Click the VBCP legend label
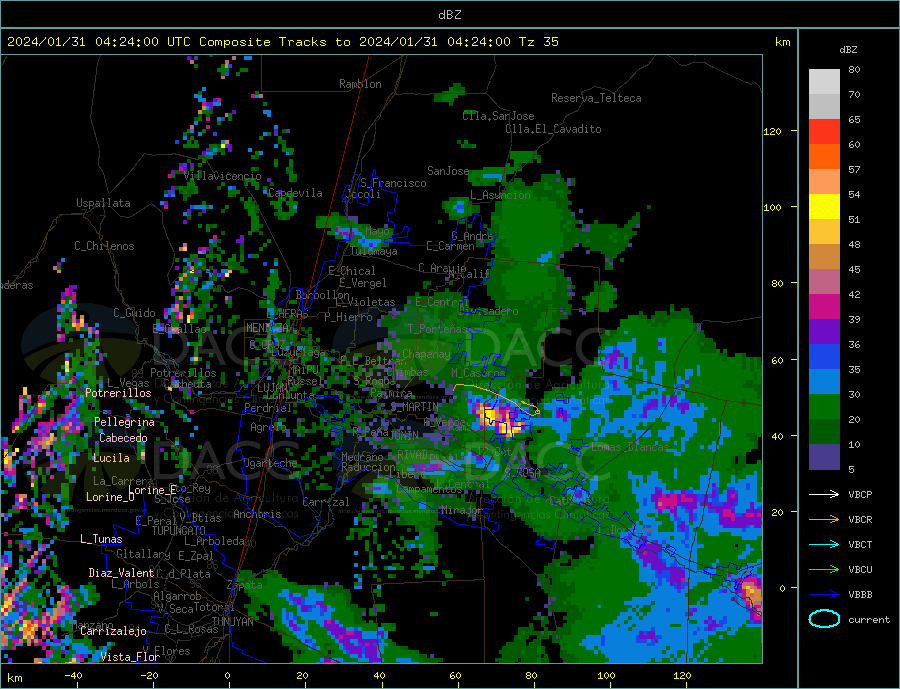 (860, 494)
